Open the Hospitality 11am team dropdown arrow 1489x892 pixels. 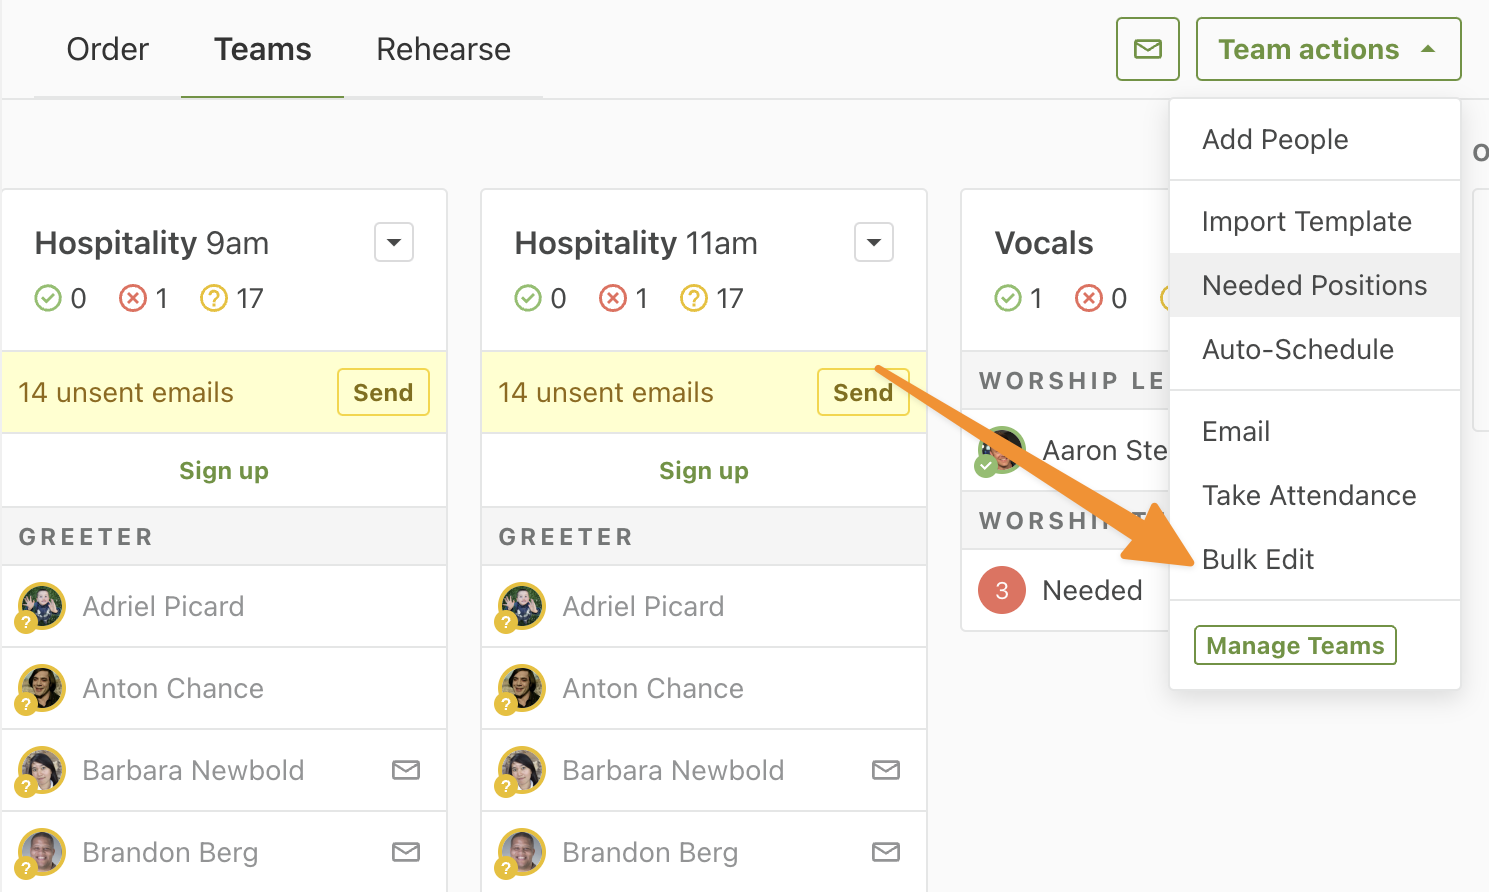point(874,242)
